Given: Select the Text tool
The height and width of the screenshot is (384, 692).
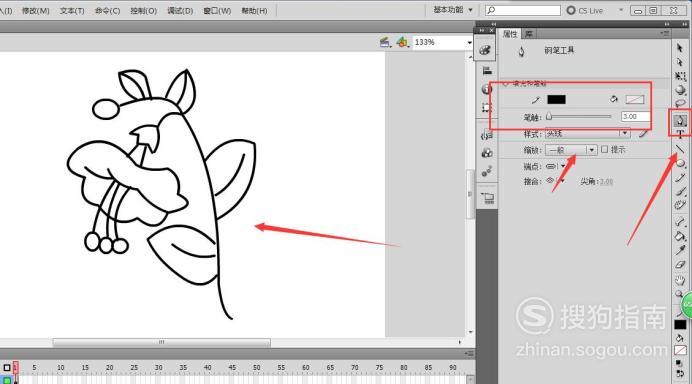Looking at the screenshot, I should (x=680, y=134).
